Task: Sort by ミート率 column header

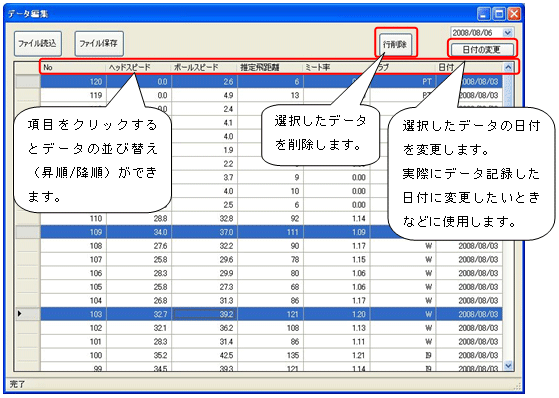Action: pyautogui.click(x=336, y=67)
